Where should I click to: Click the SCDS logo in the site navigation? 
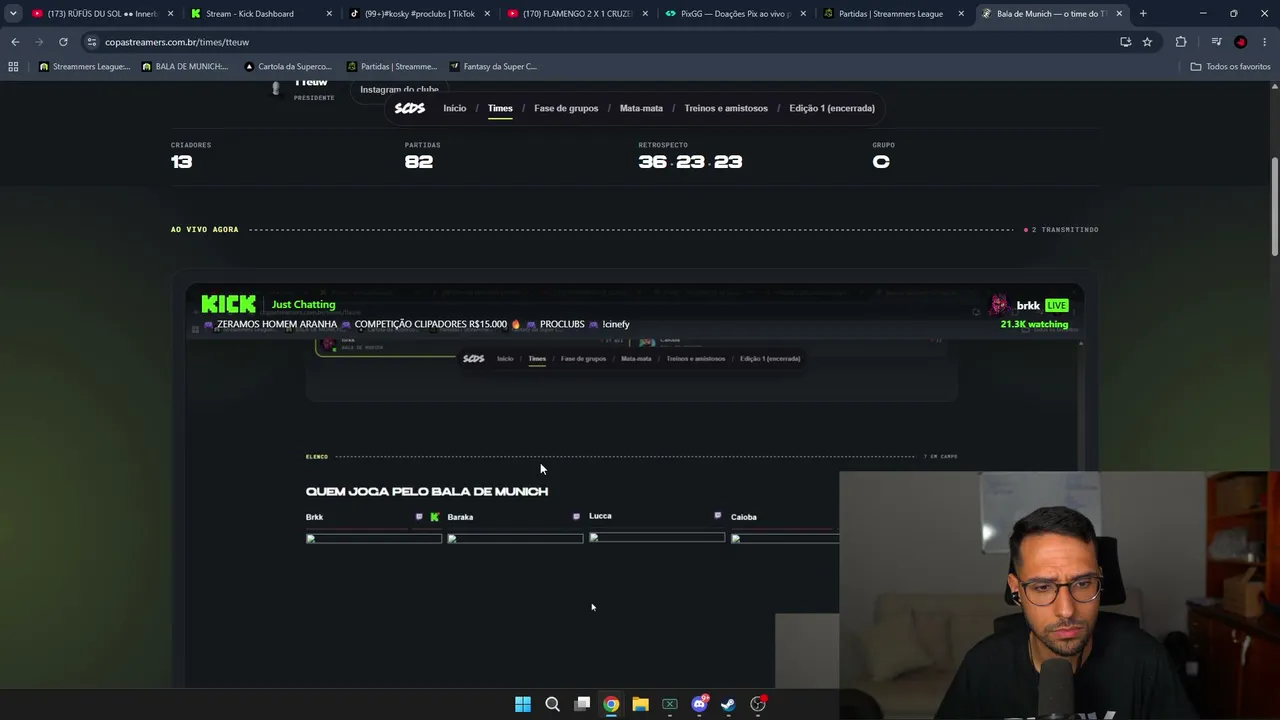click(410, 108)
